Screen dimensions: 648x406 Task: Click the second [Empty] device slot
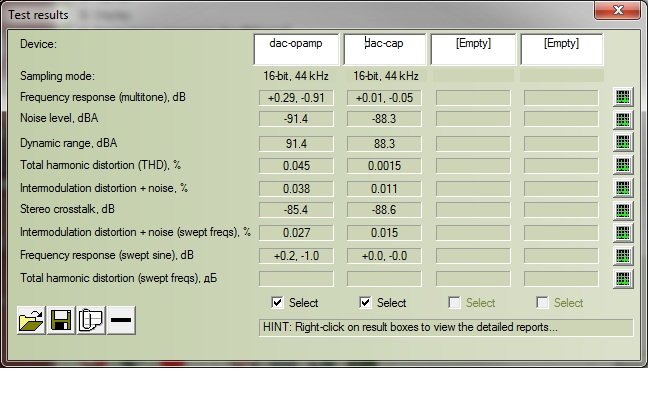[562, 49]
